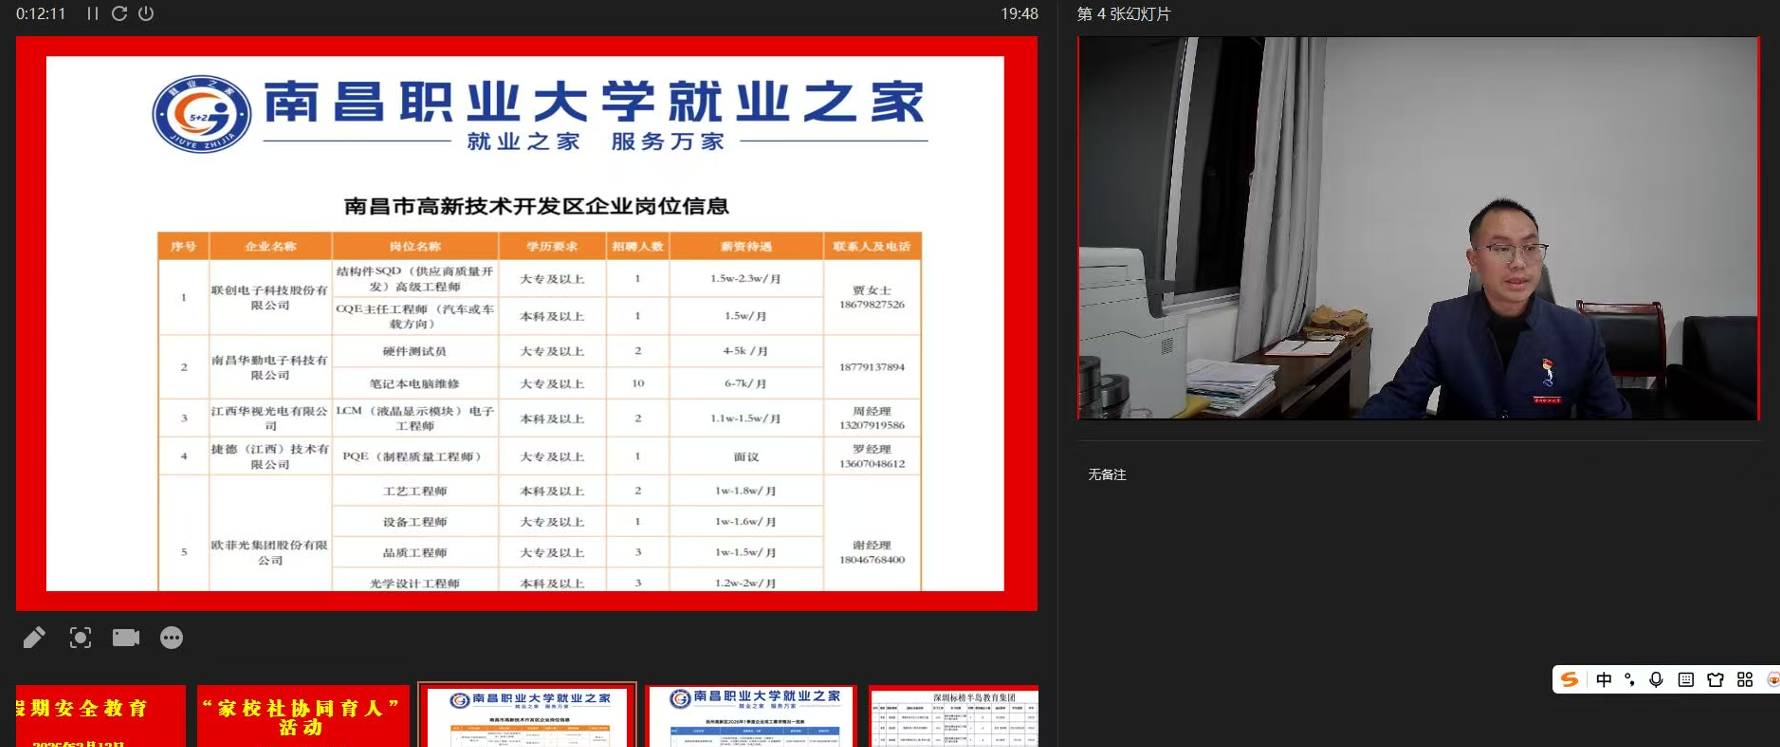Click the elapsed time 0:12:11

click(x=41, y=14)
